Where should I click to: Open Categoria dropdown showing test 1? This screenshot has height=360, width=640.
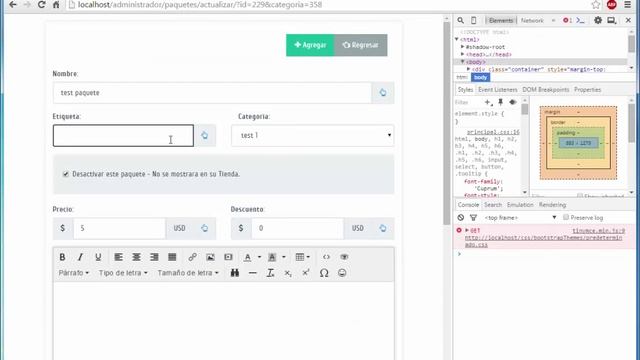313,136
